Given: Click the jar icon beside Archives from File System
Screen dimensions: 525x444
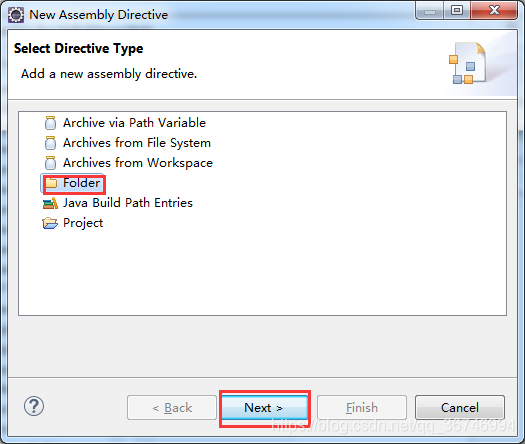Looking at the screenshot, I should 50,143.
